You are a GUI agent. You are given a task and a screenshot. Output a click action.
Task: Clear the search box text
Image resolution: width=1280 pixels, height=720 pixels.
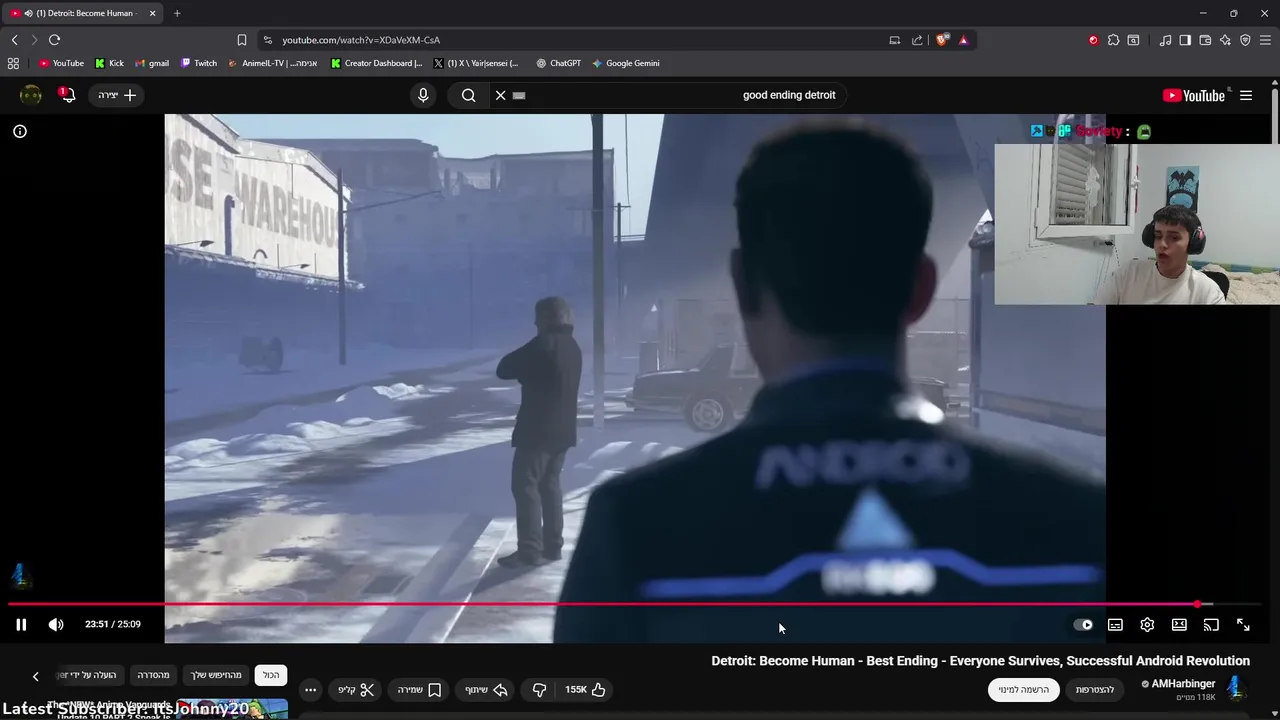[501, 95]
